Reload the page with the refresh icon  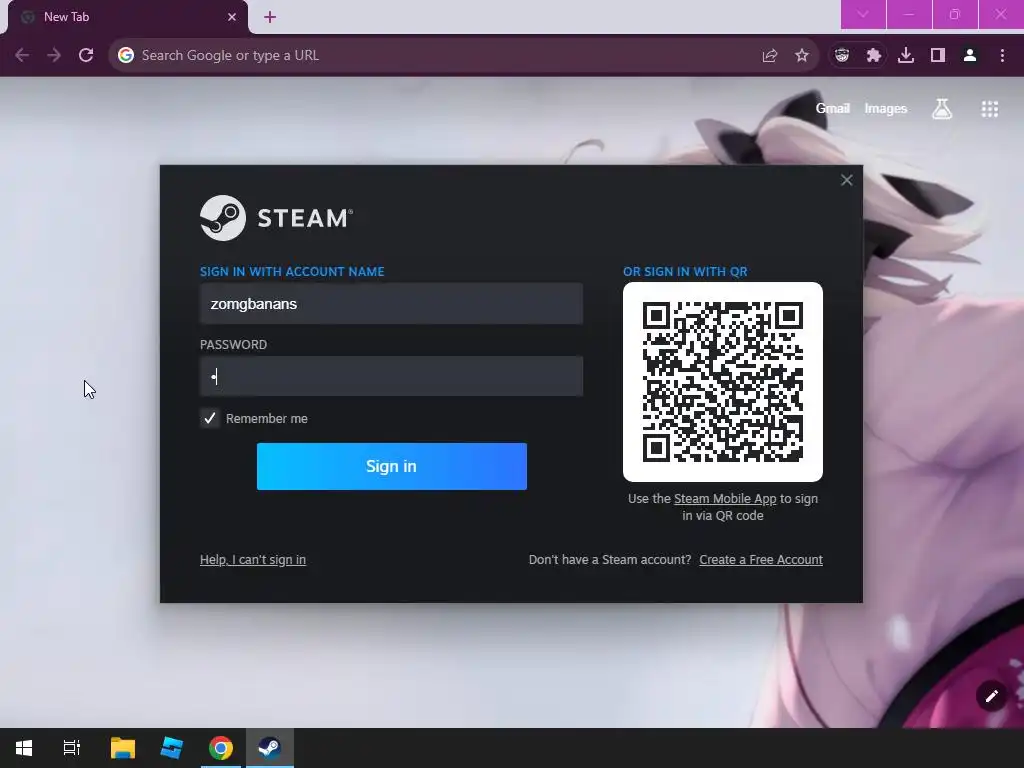click(x=86, y=56)
